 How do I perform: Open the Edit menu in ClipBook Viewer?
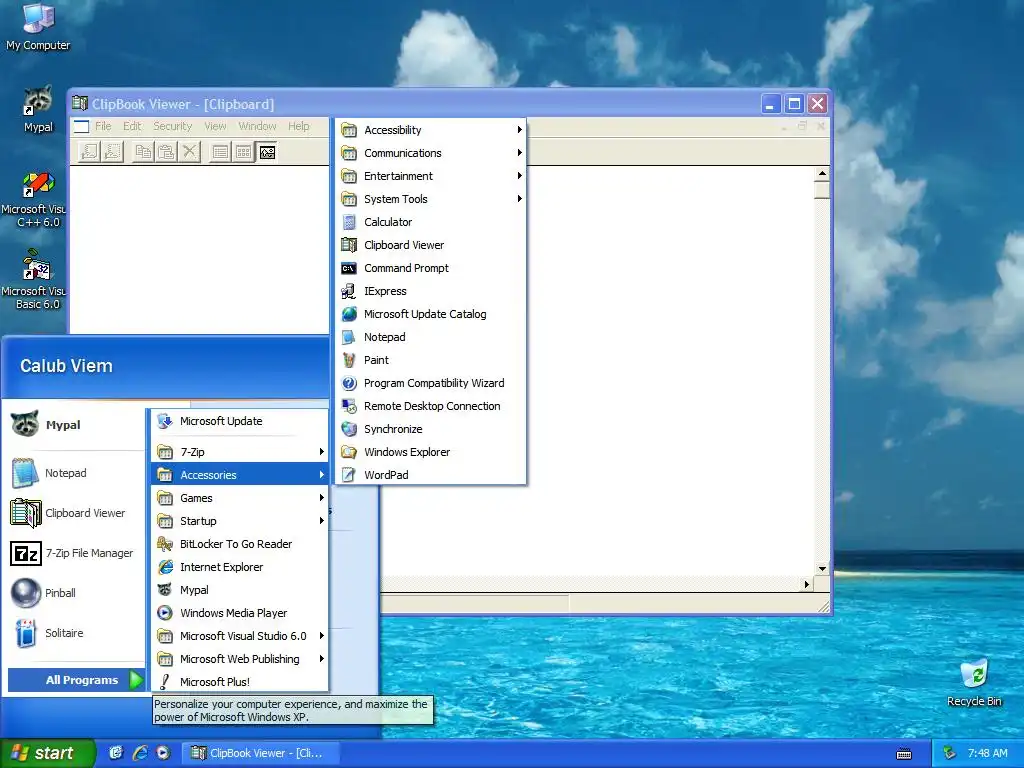click(132, 126)
